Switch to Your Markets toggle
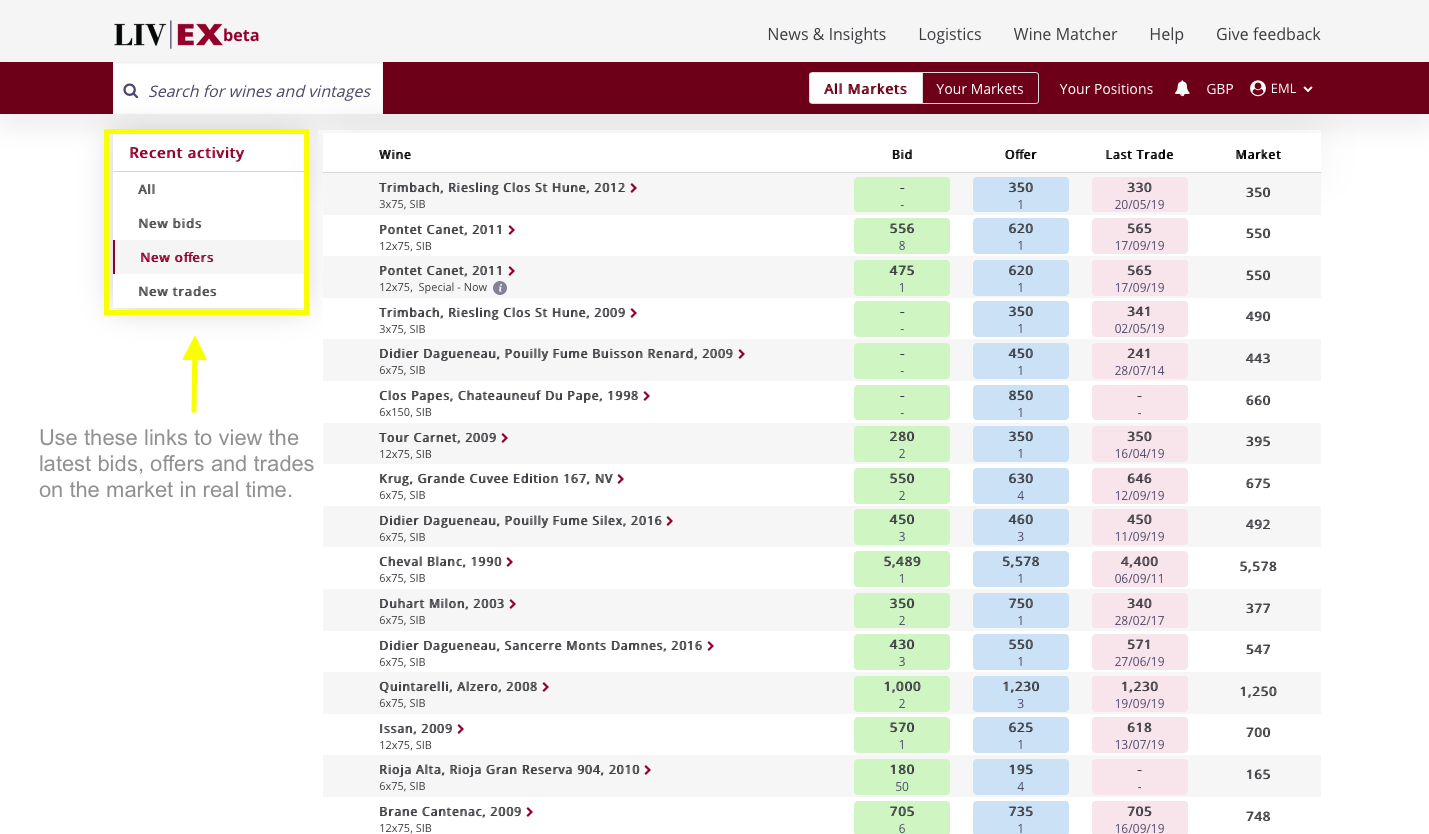 (x=980, y=88)
